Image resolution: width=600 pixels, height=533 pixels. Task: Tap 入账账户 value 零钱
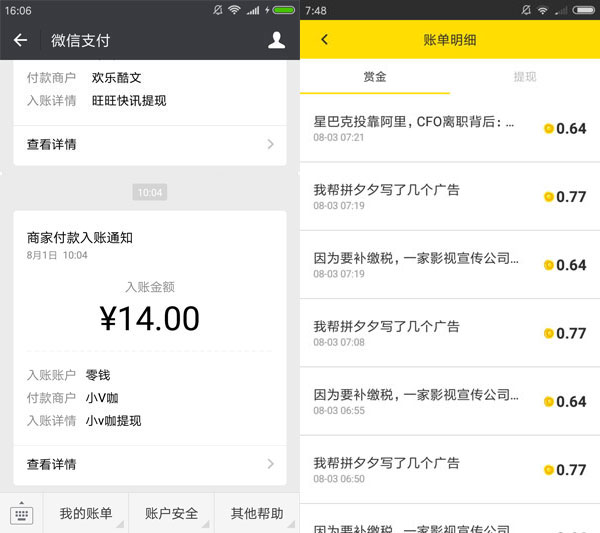[98, 375]
